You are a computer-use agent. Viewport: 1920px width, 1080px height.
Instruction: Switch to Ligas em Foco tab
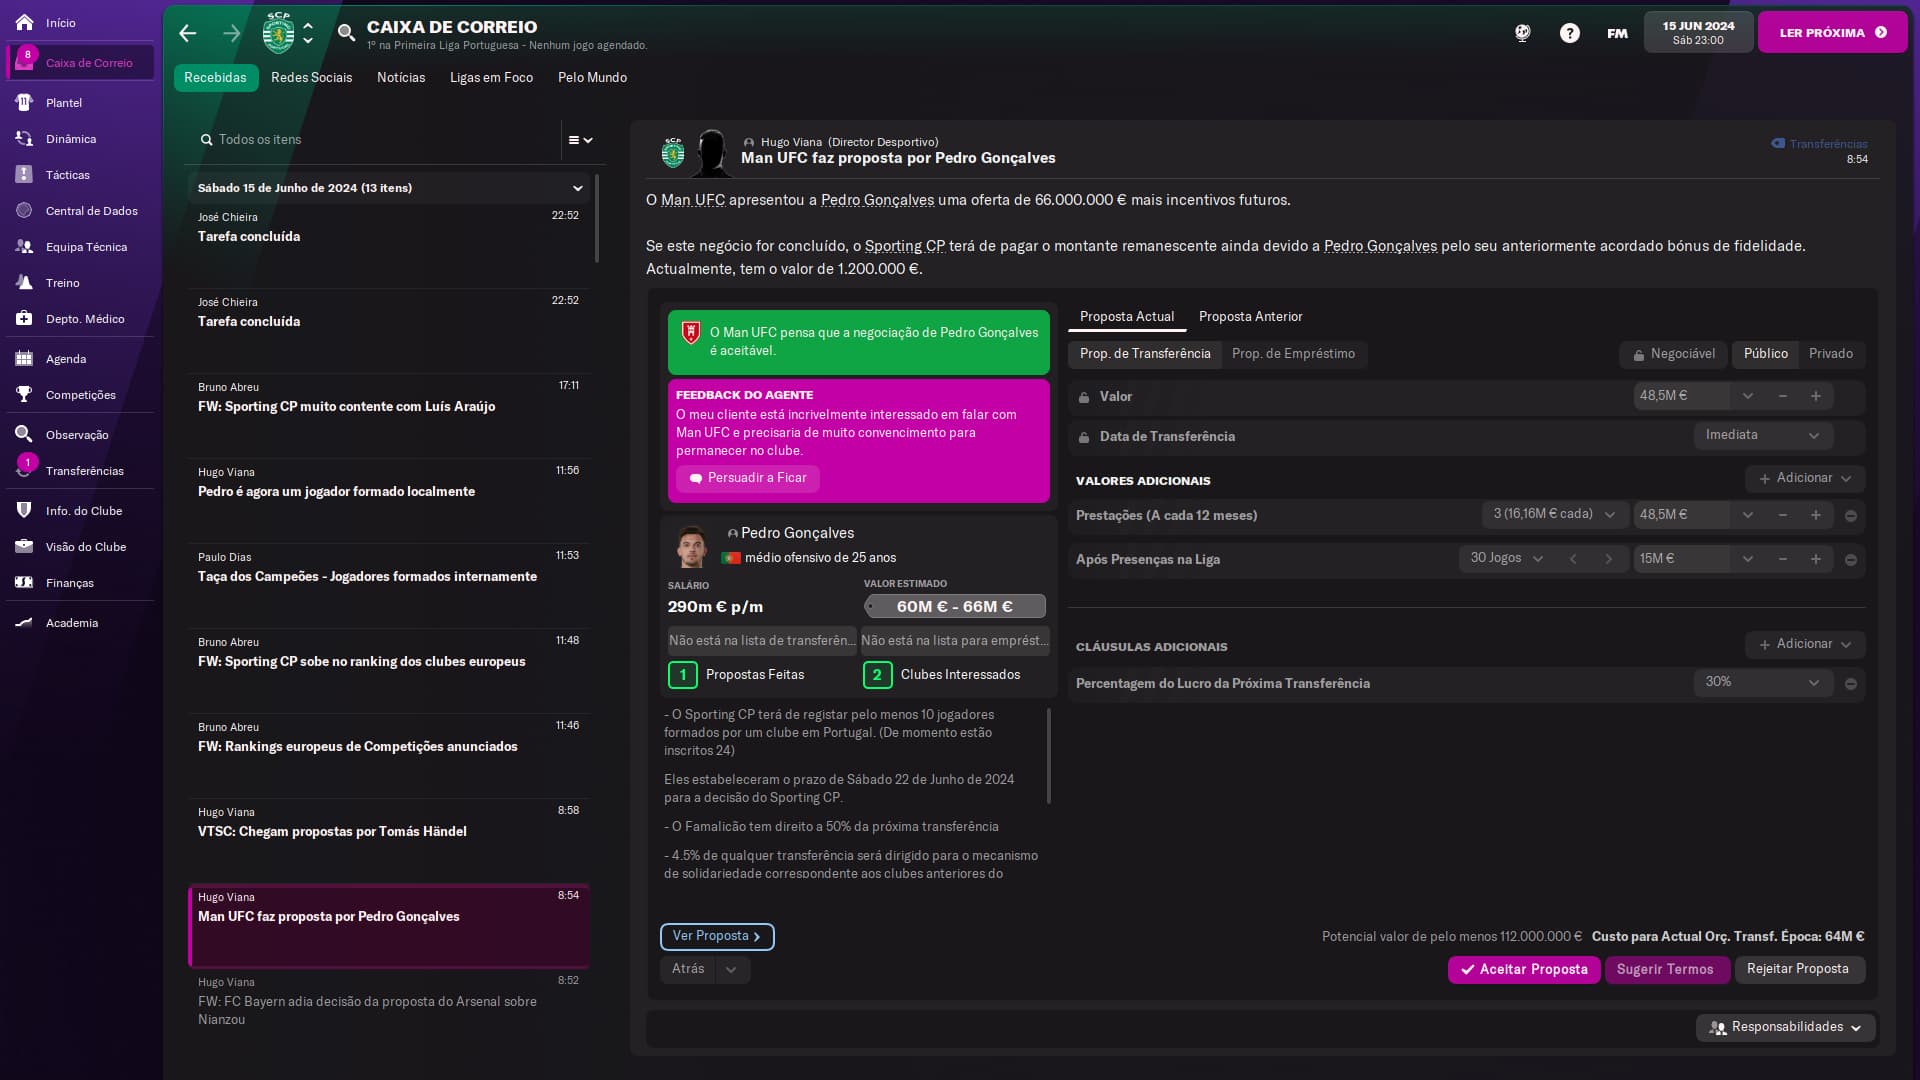click(x=491, y=77)
